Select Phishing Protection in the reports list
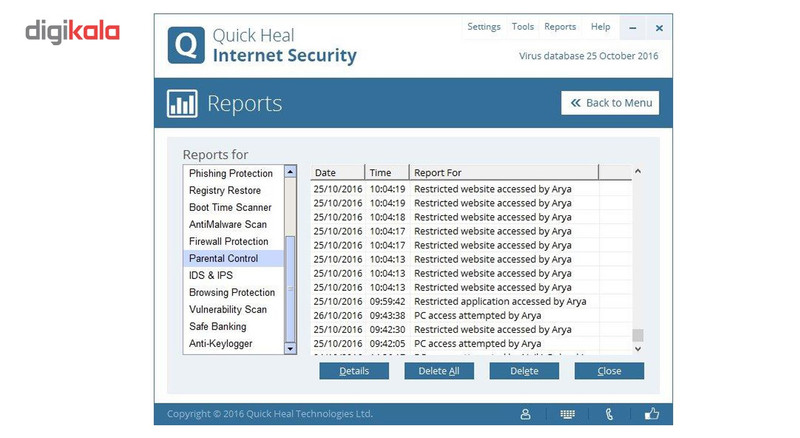 pyautogui.click(x=233, y=173)
